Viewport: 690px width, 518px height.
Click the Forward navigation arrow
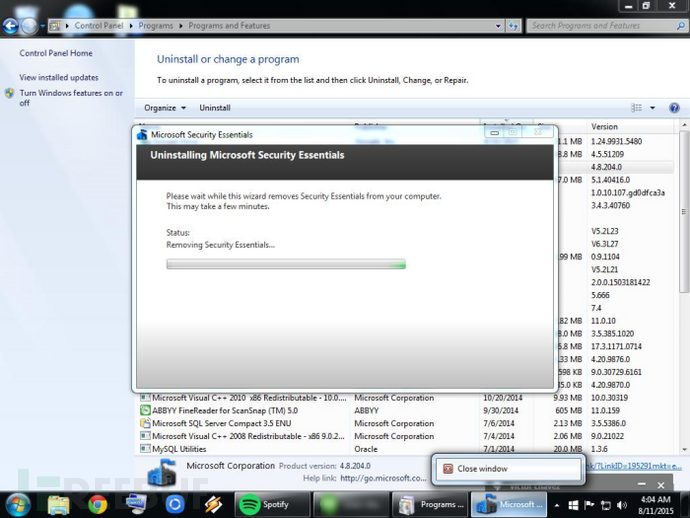click(x=29, y=26)
